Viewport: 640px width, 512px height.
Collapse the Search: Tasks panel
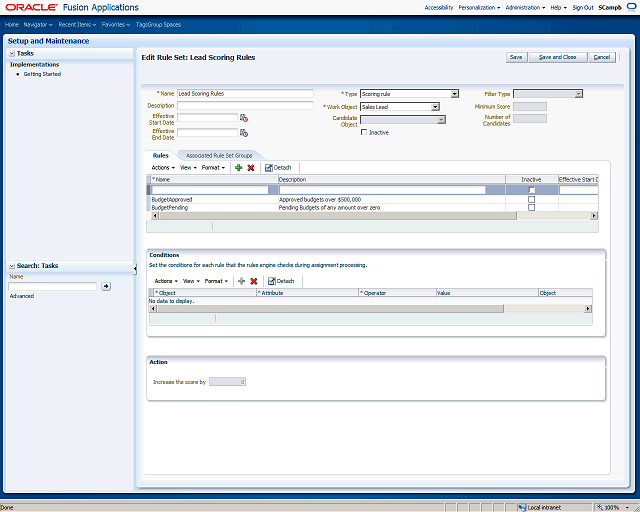tap(12, 266)
